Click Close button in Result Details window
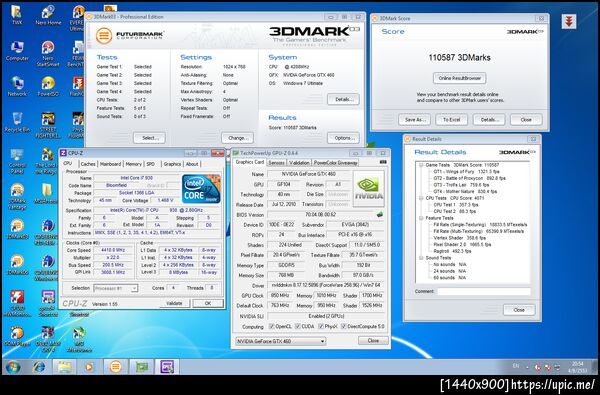600x395 pixels. (x=519, y=310)
